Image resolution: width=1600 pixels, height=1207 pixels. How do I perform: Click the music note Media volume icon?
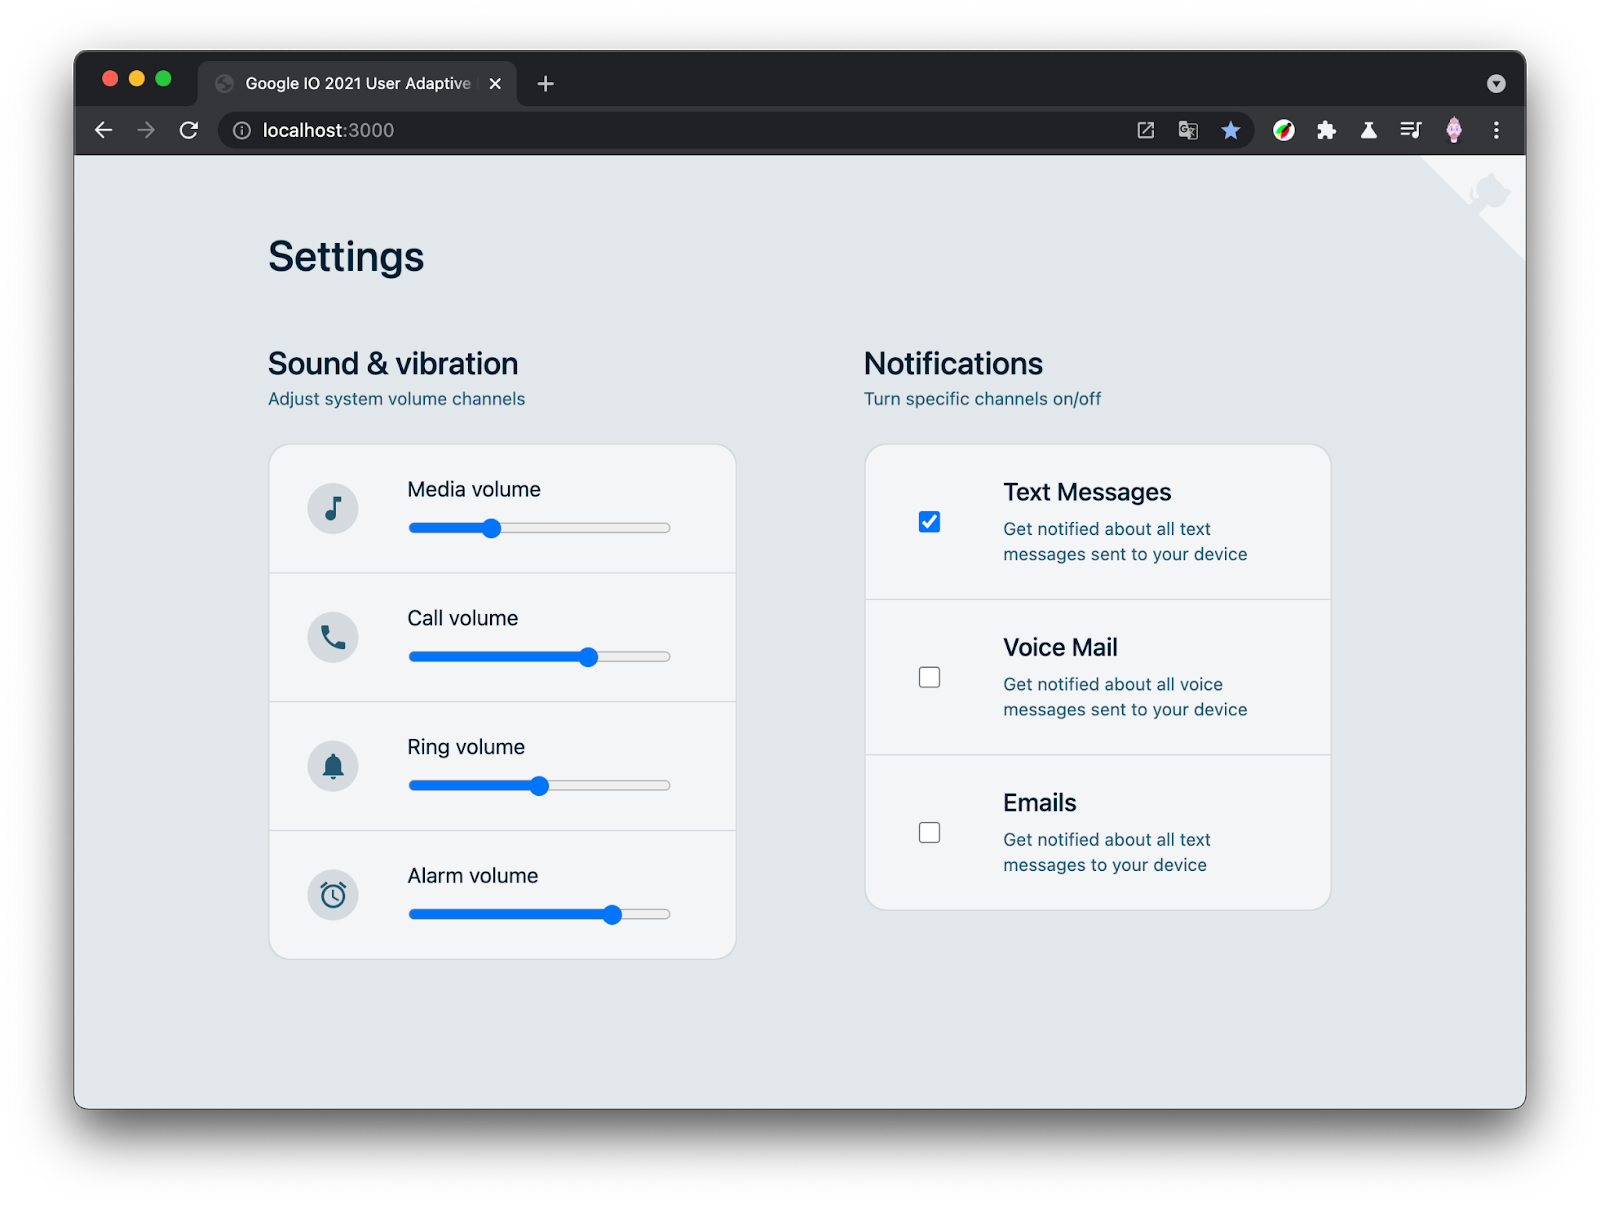tap(333, 509)
